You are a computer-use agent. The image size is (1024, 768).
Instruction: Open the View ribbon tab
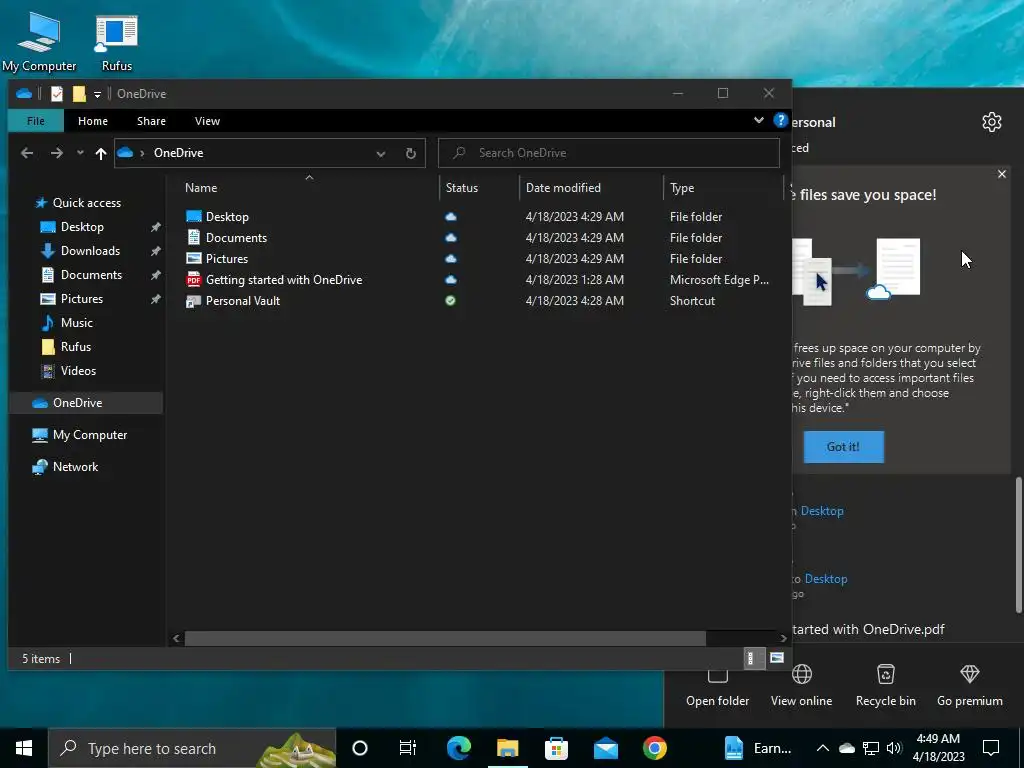[x=207, y=121]
